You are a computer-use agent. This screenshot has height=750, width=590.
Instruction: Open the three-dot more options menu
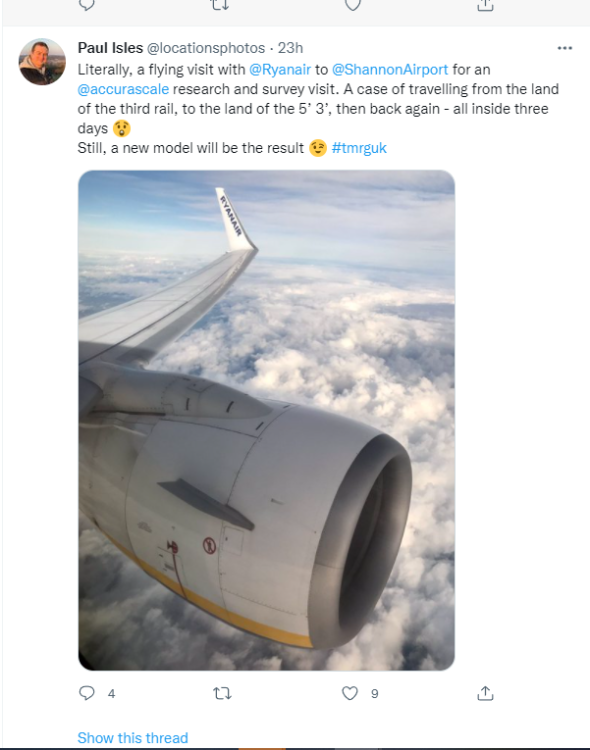[565, 48]
